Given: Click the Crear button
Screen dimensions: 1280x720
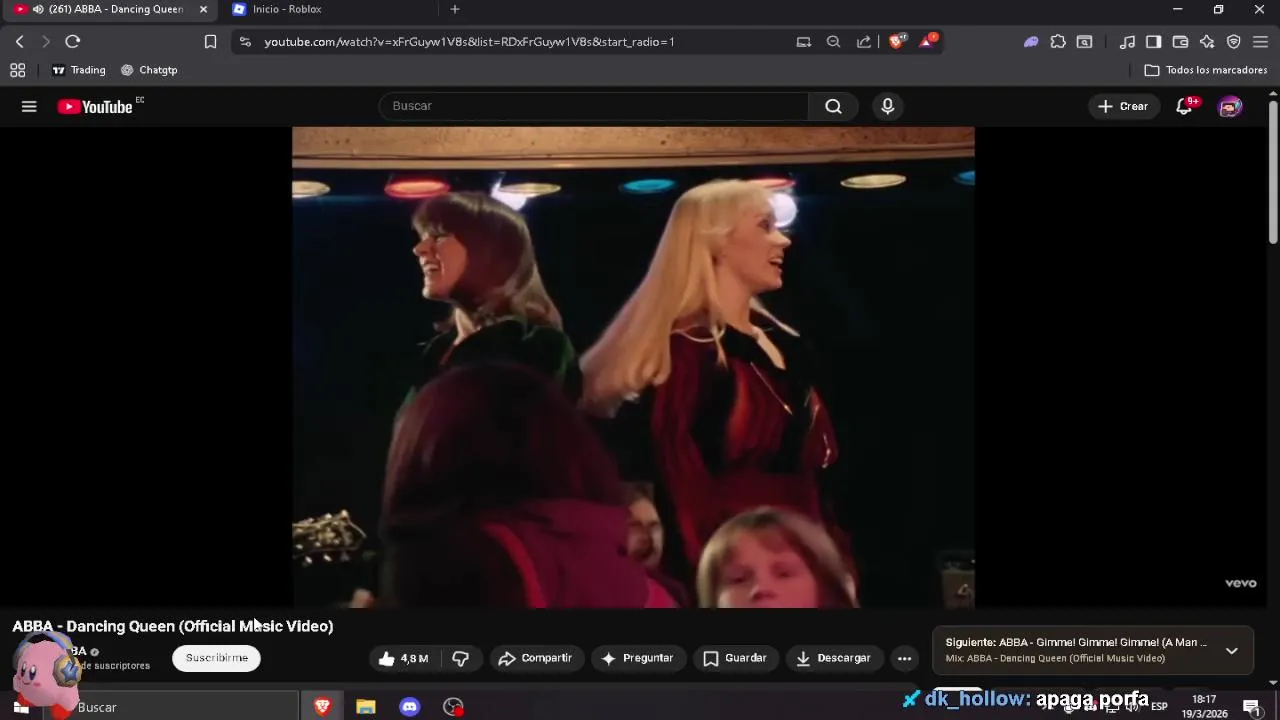Looking at the screenshot, I should click(x=1123, y=106).
